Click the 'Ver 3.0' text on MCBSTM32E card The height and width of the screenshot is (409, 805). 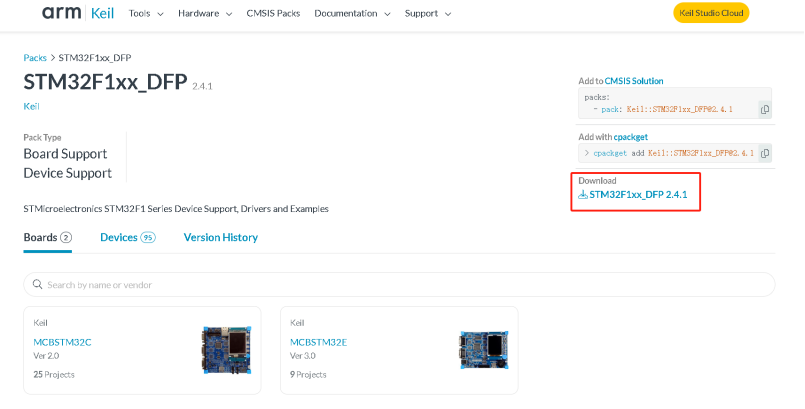303,356
